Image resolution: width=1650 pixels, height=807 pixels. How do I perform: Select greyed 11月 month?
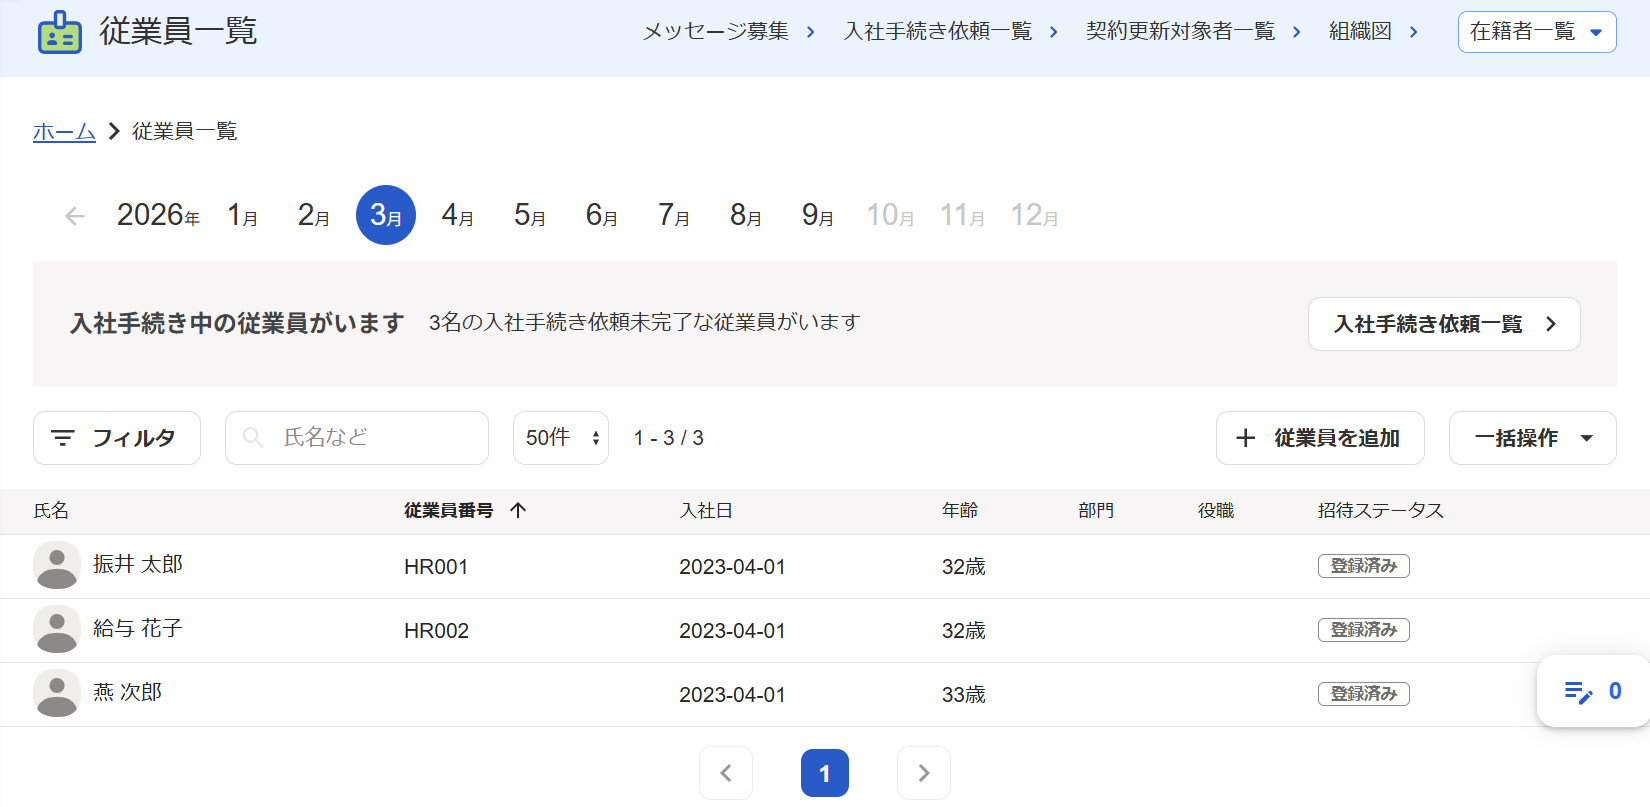point(962,215)
